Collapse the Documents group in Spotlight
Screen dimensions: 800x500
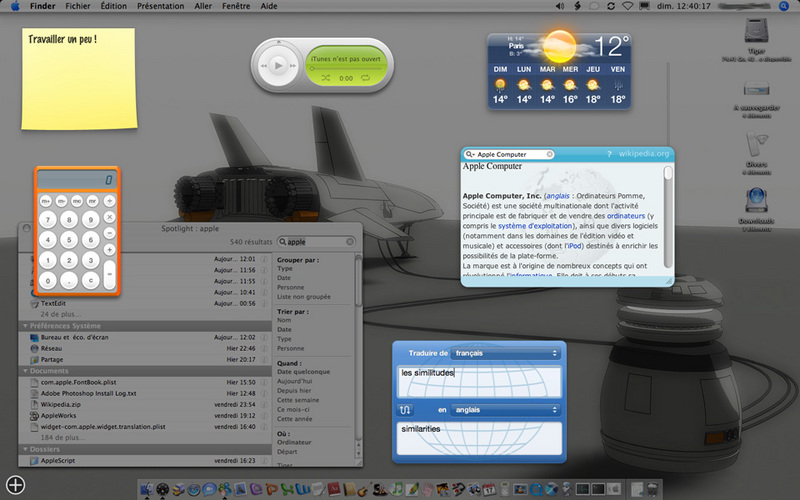pyautogui.click(x=25, y=371)
